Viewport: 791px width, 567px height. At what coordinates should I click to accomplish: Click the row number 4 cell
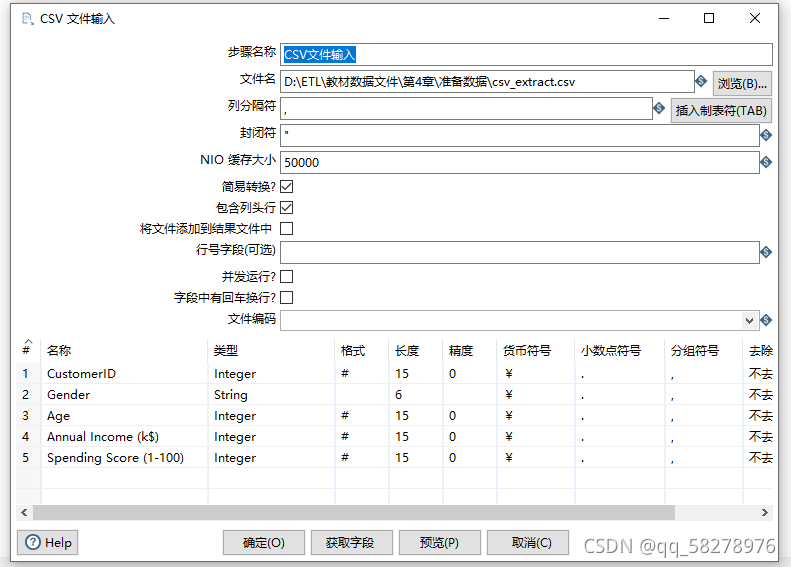click(28, 437)
